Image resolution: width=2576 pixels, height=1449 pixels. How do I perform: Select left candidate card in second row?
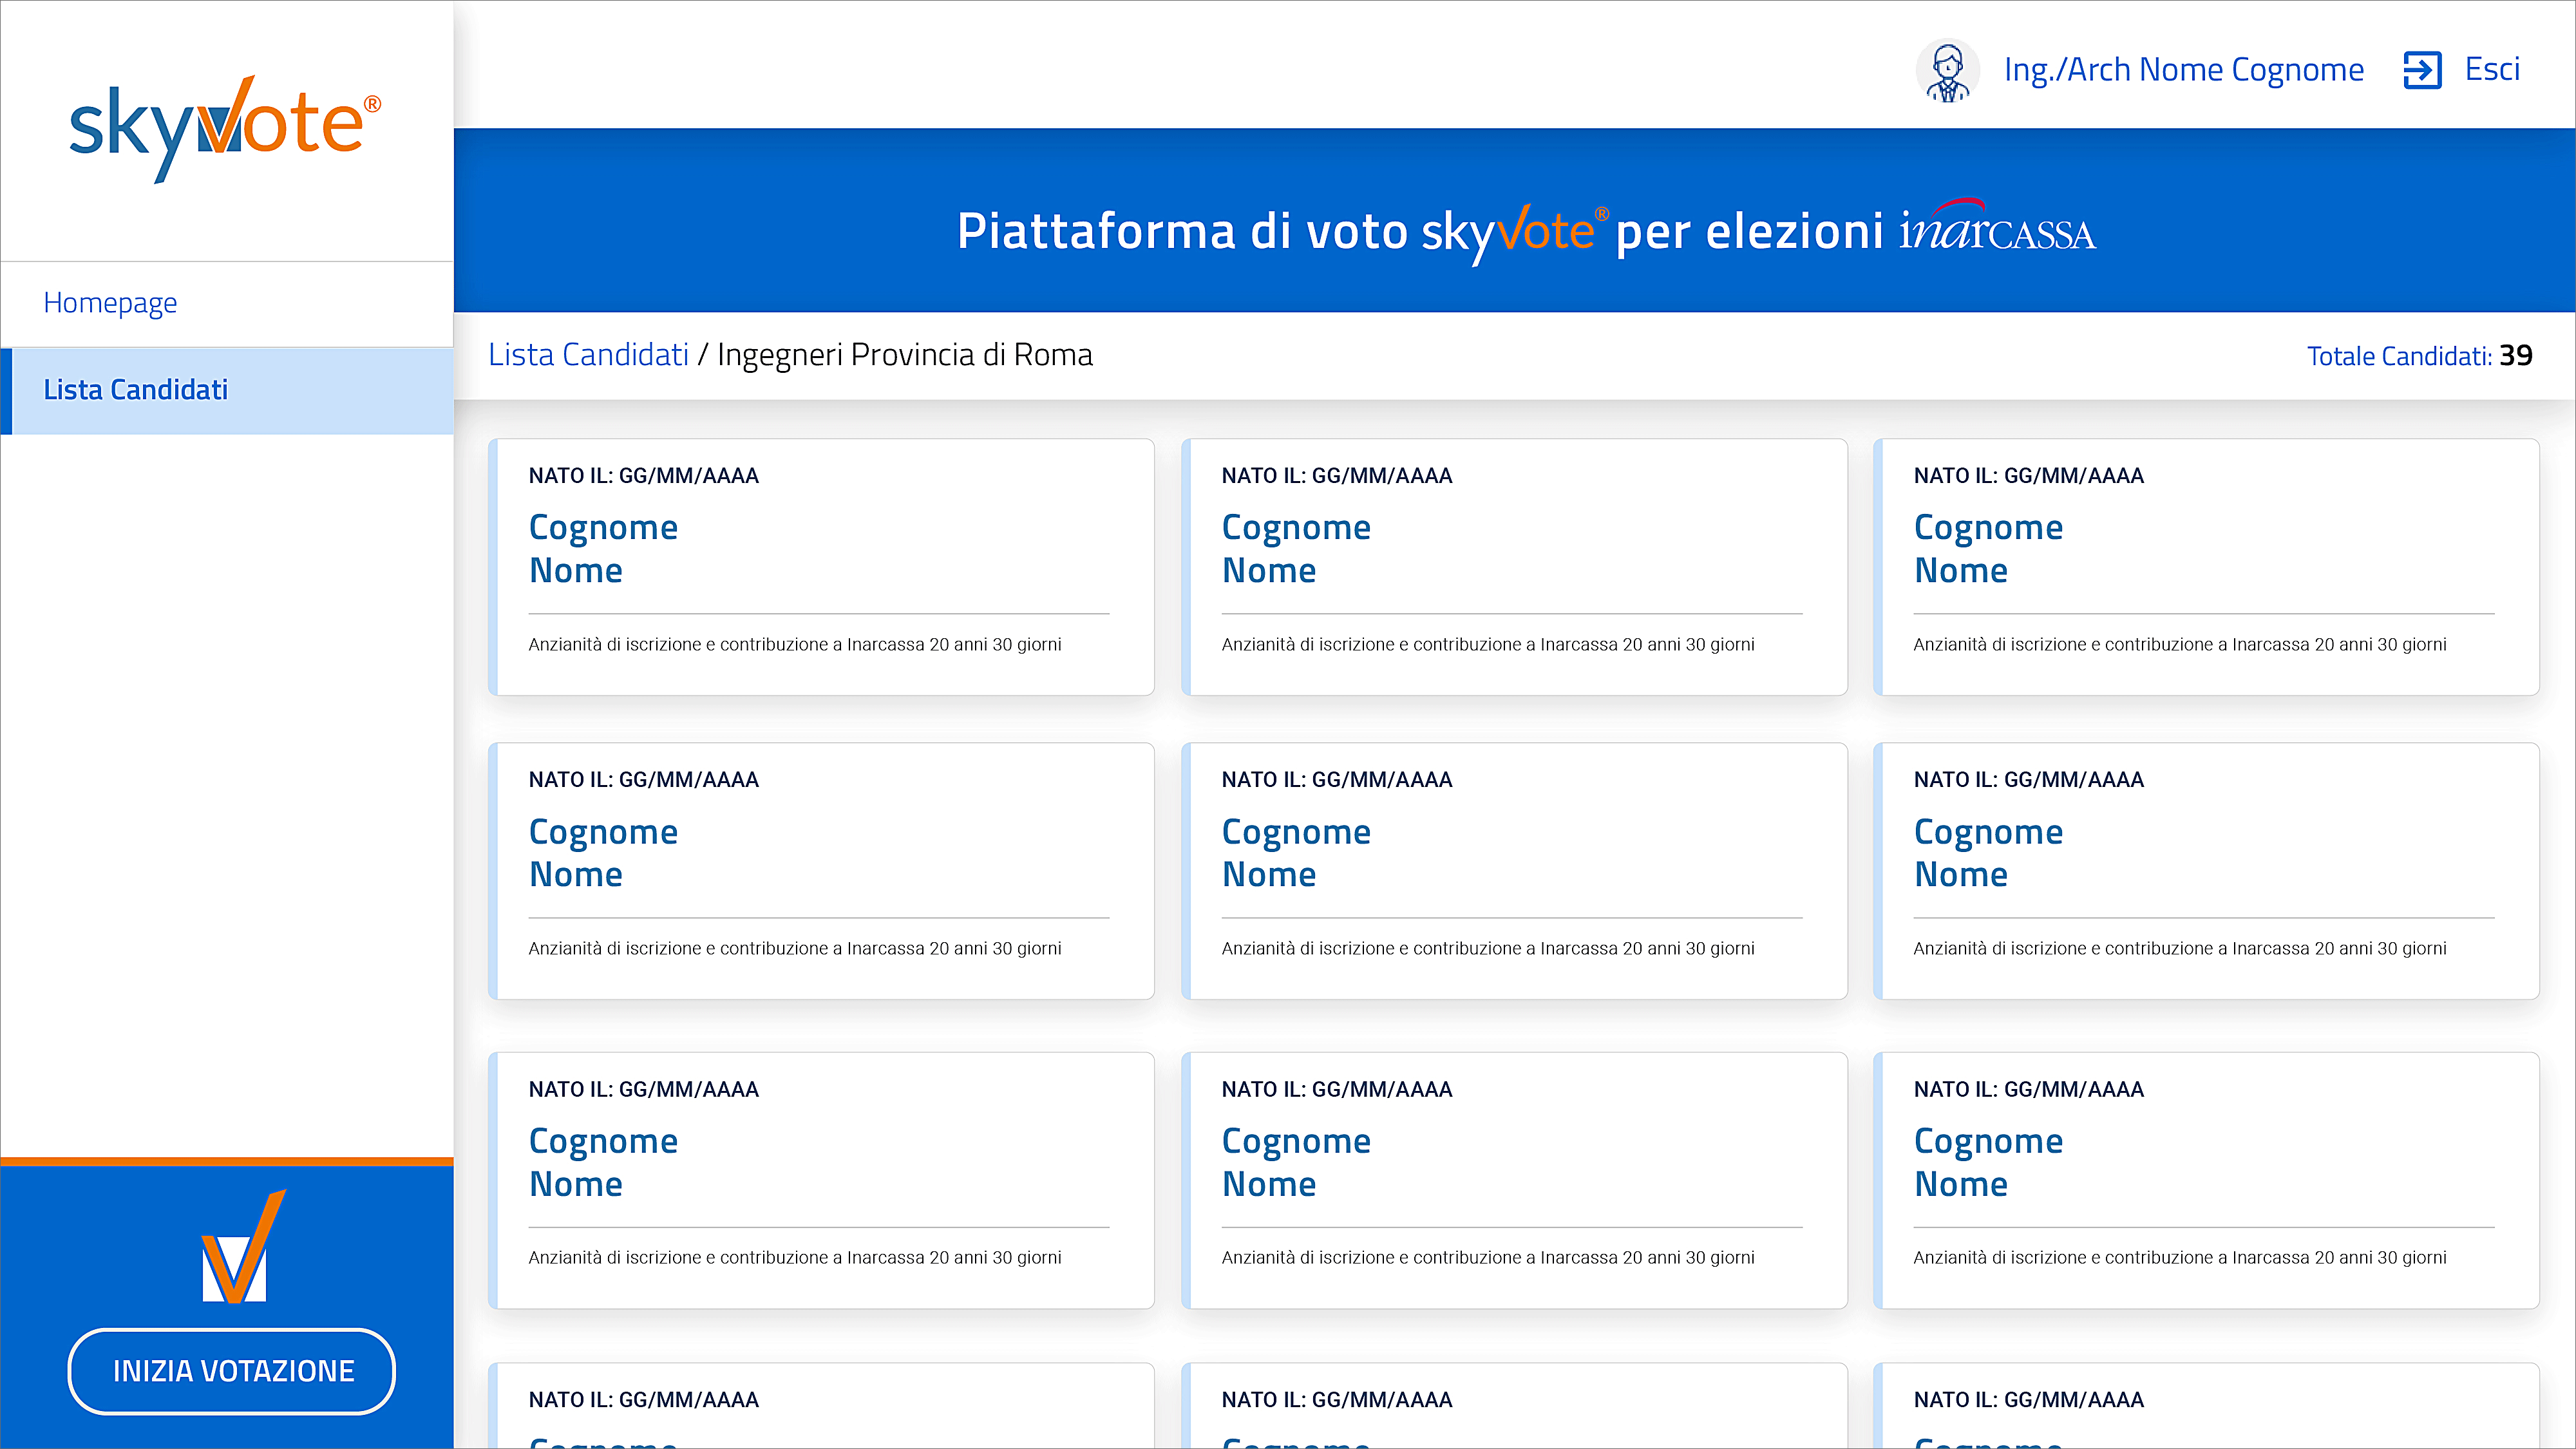(x=820, y=870)
